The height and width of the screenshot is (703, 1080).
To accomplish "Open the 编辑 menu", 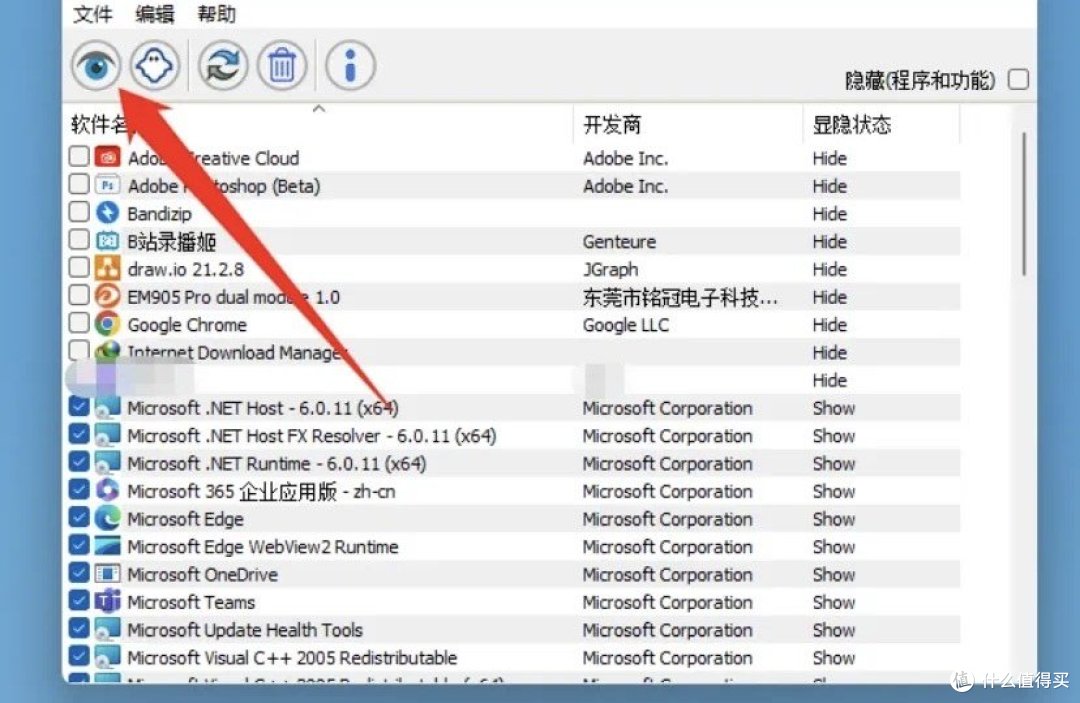I will point(154,14).
